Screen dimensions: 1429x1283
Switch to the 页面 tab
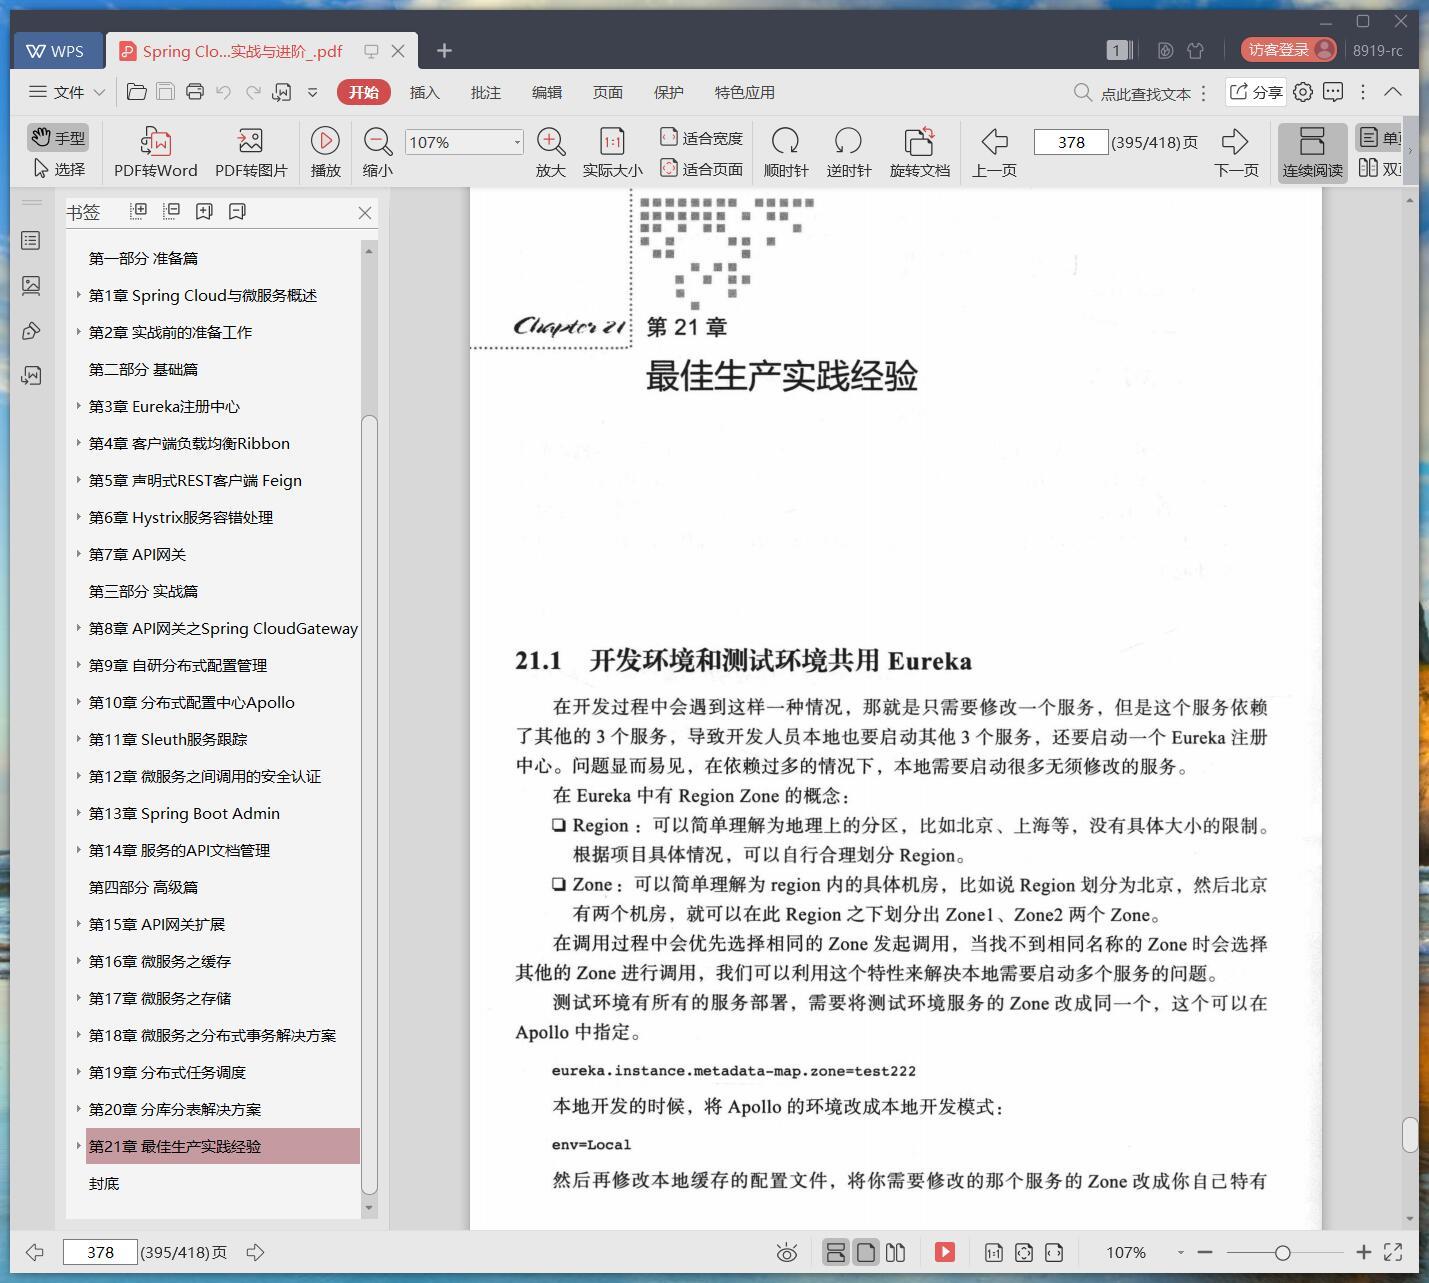[607, 92]
